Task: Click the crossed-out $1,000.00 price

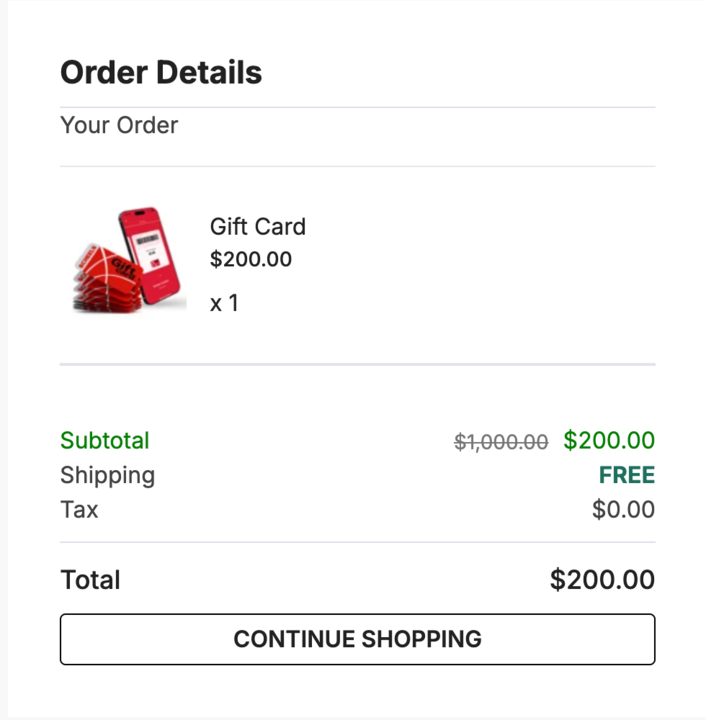Action: (501, 442)
